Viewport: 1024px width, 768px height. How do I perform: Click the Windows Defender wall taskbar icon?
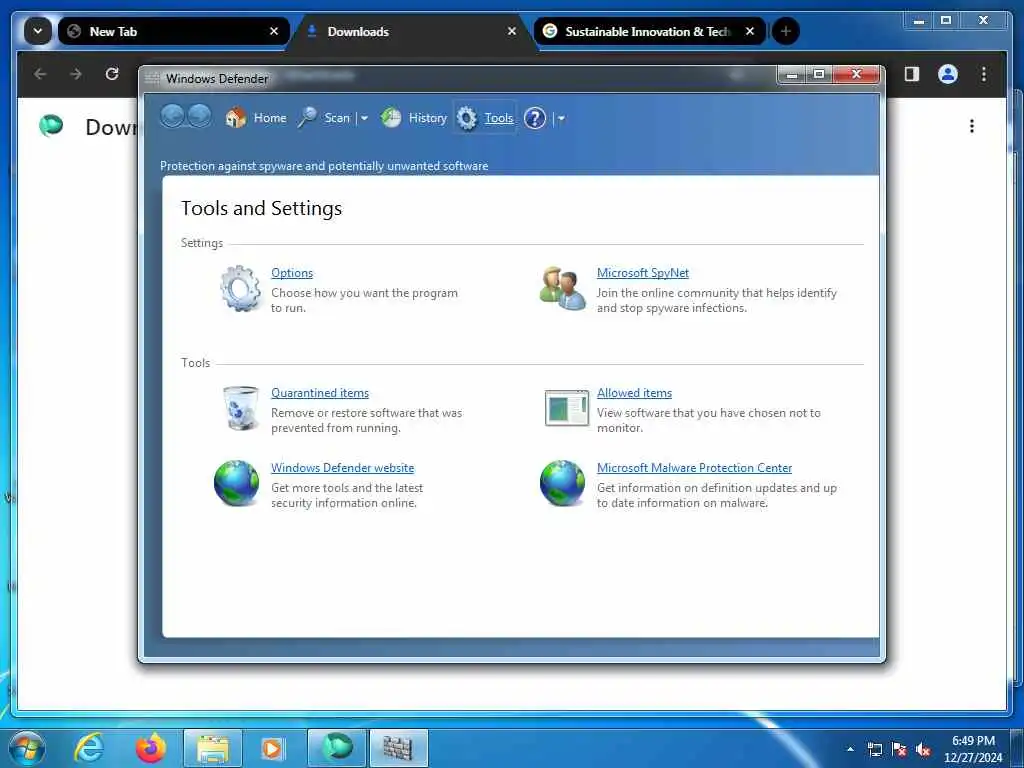click(398, 748)
